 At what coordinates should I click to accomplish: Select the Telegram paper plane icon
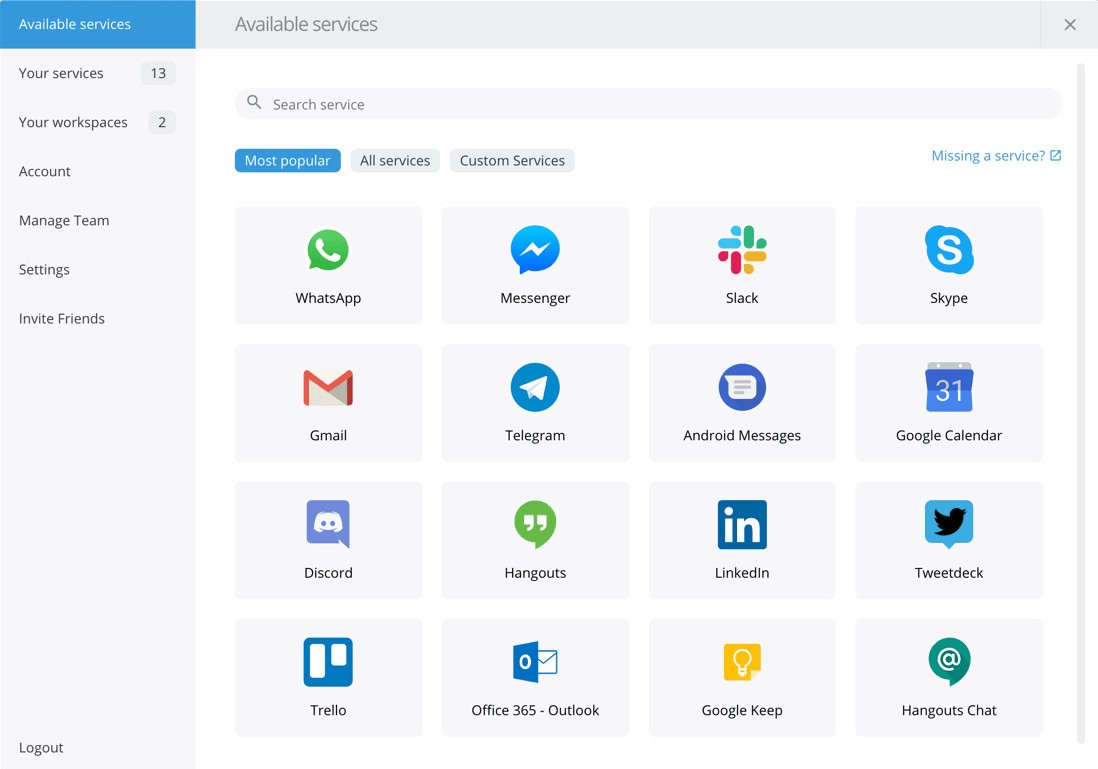pyautogui.click(x=535, y=388)
